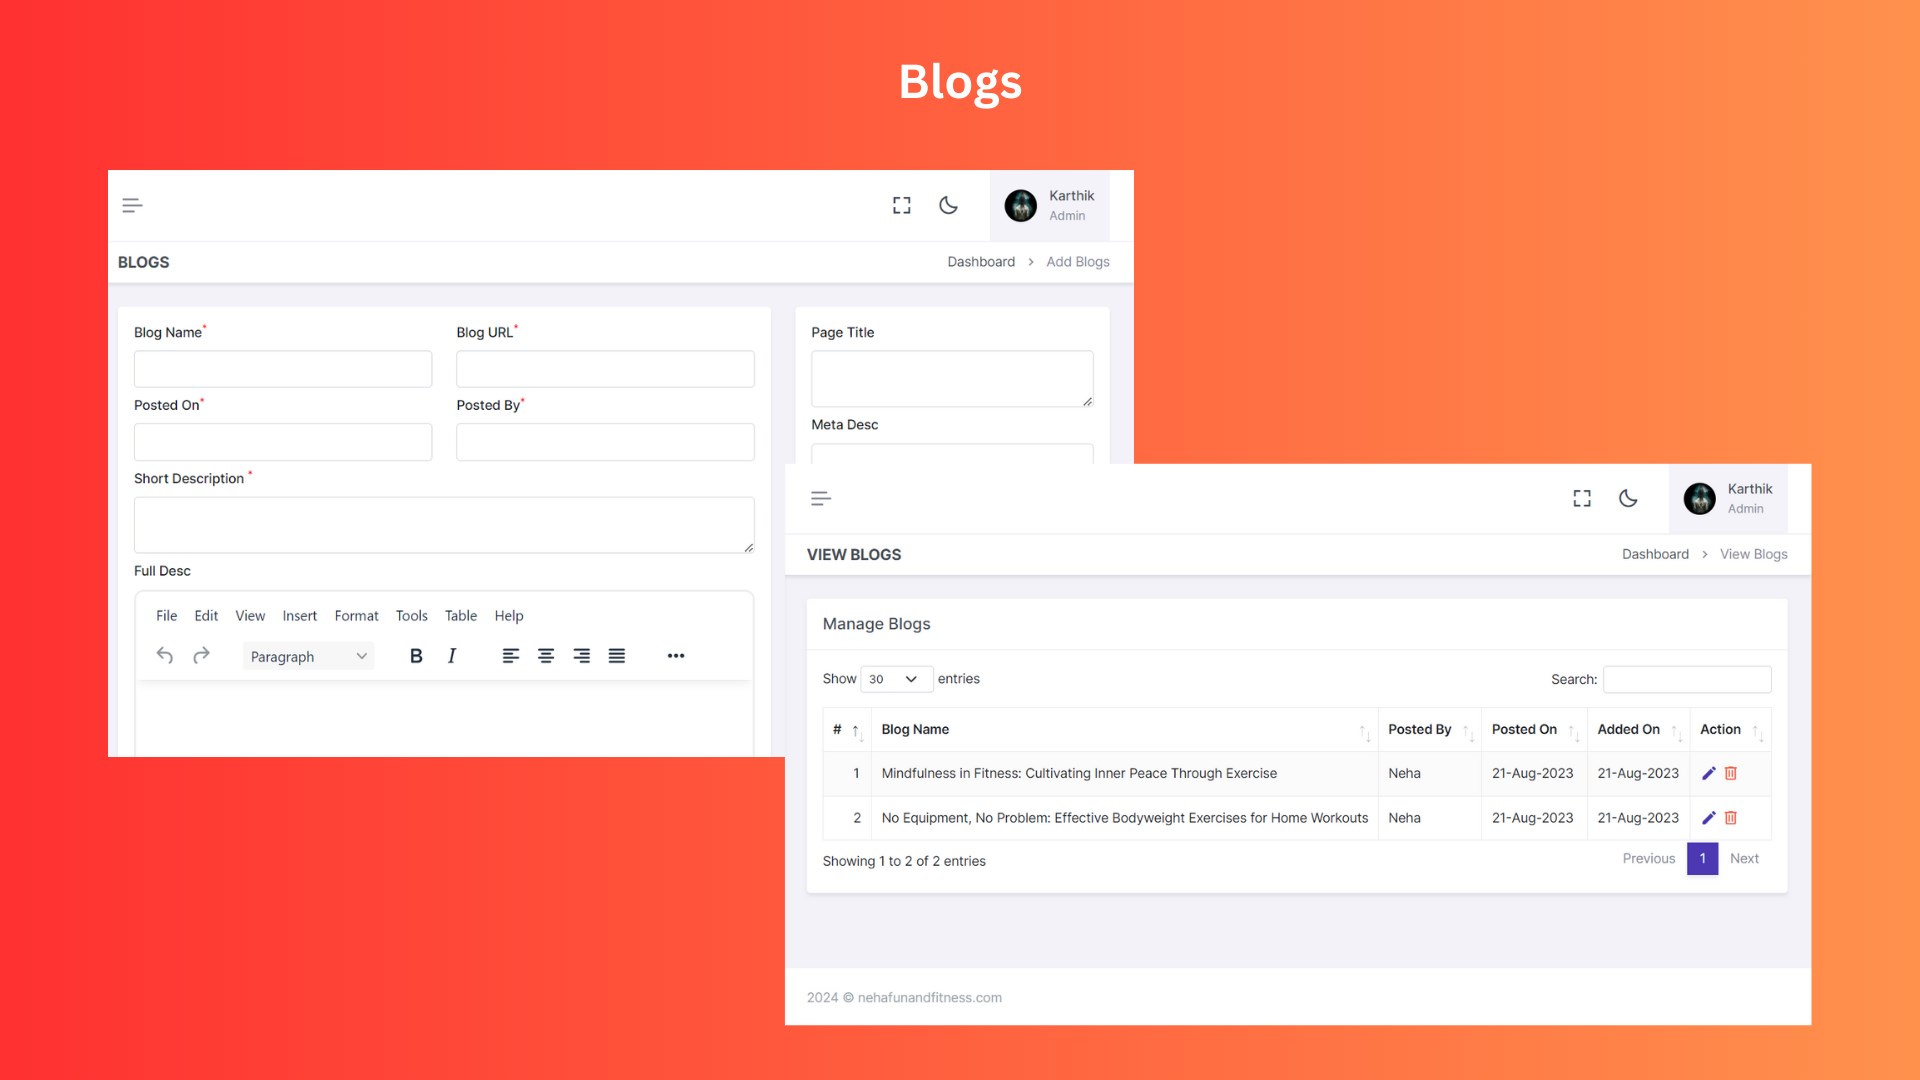Select the Format menu item

(355, 615)
